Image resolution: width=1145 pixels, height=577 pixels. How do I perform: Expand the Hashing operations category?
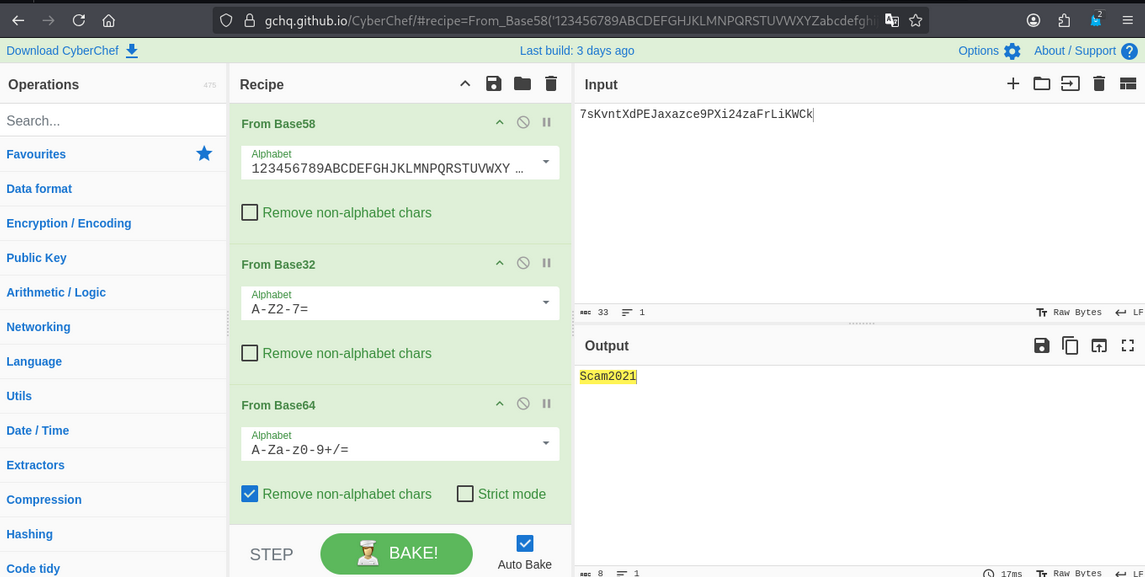tap(30, 534)
